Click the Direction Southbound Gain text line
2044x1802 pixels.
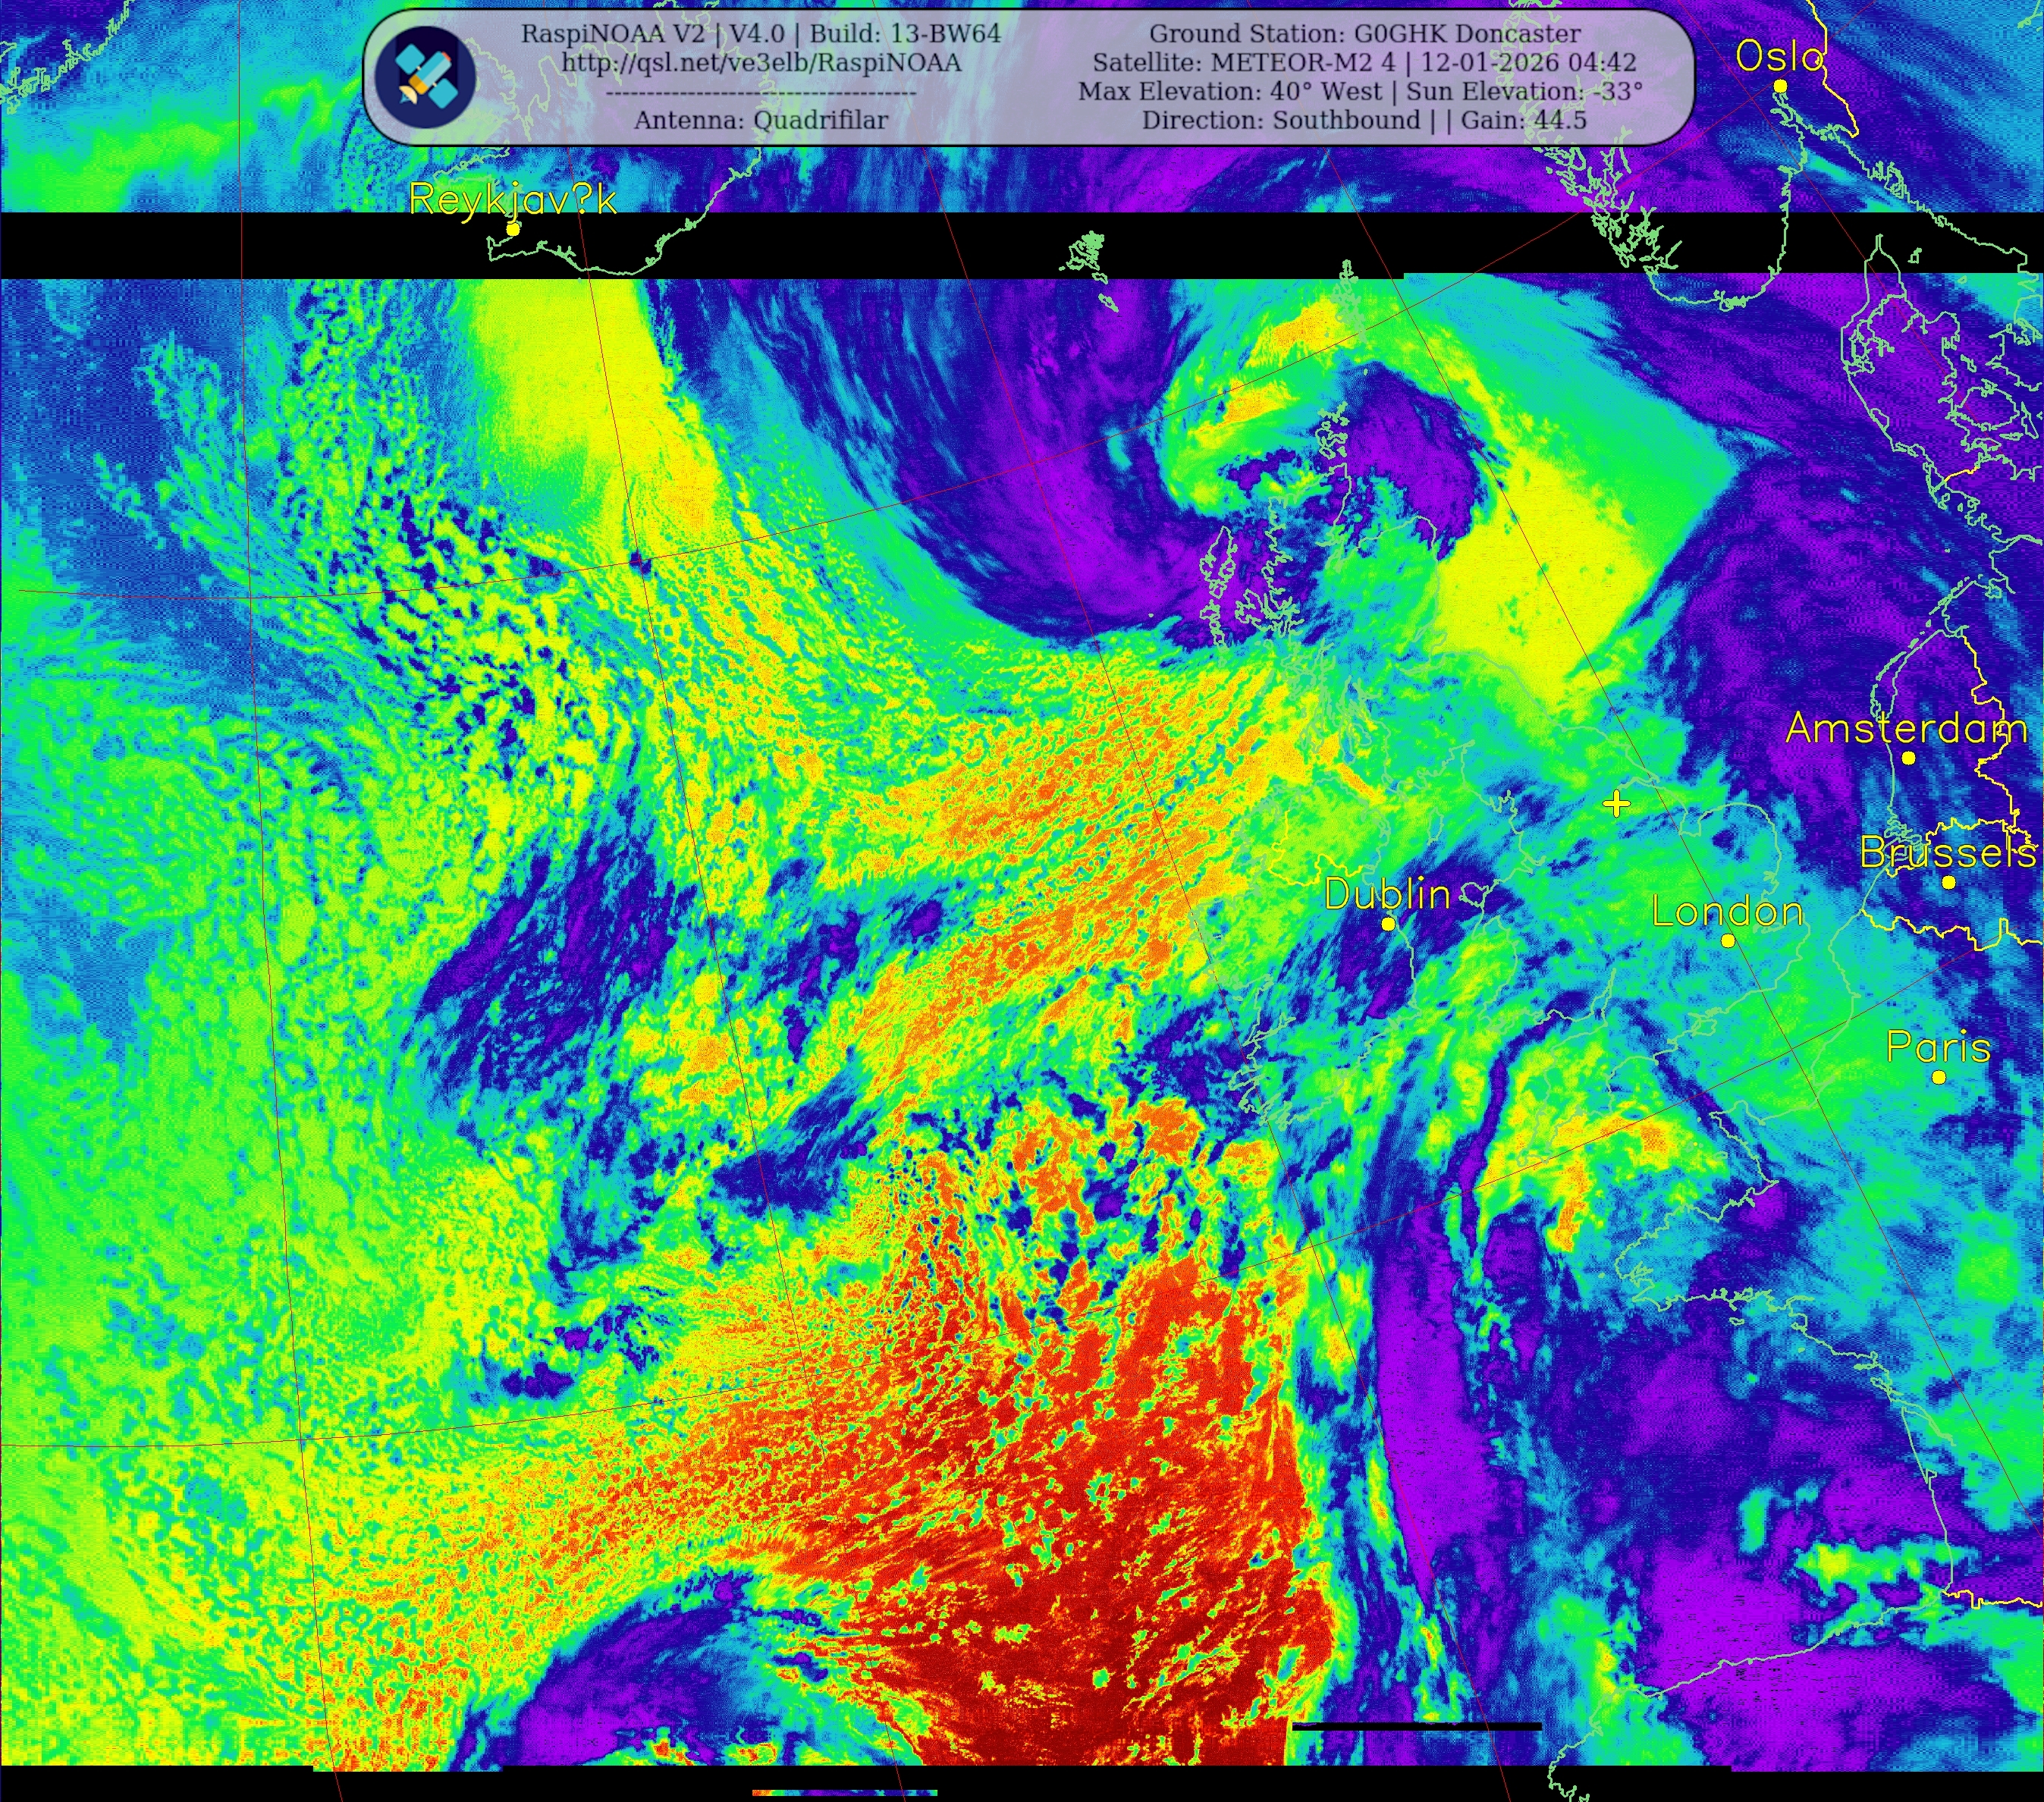tap(1364, 121)
